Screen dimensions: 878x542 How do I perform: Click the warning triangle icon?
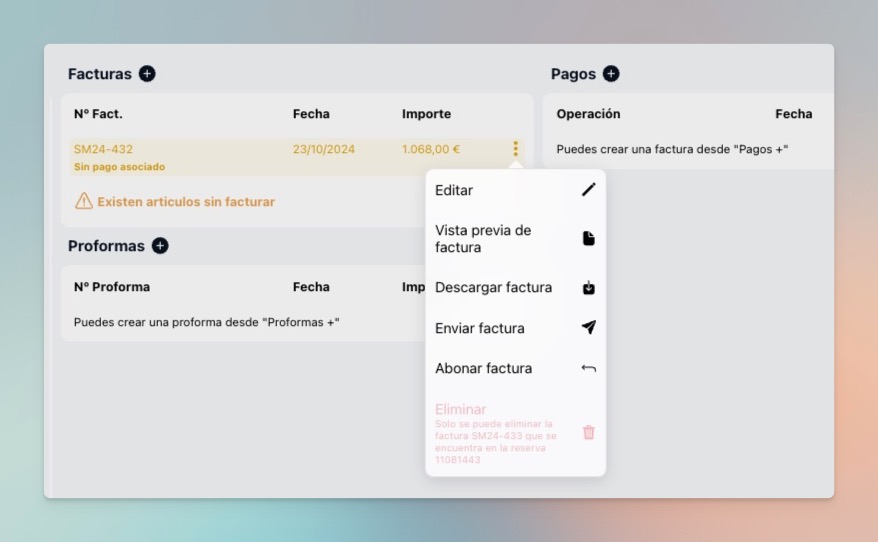[x=84, y=202]
